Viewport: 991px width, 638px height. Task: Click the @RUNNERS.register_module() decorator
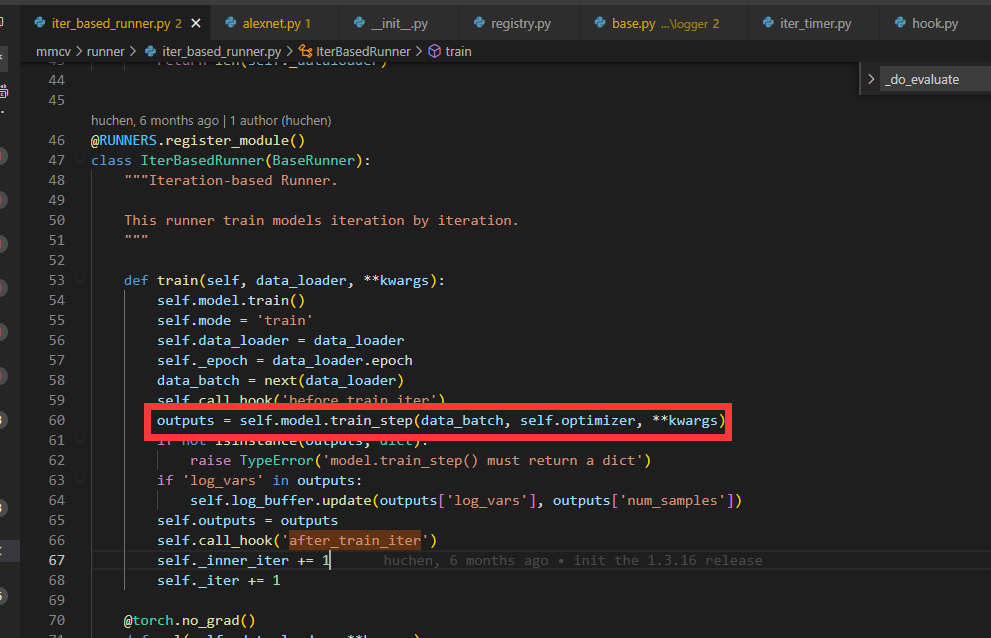[198, 140]
